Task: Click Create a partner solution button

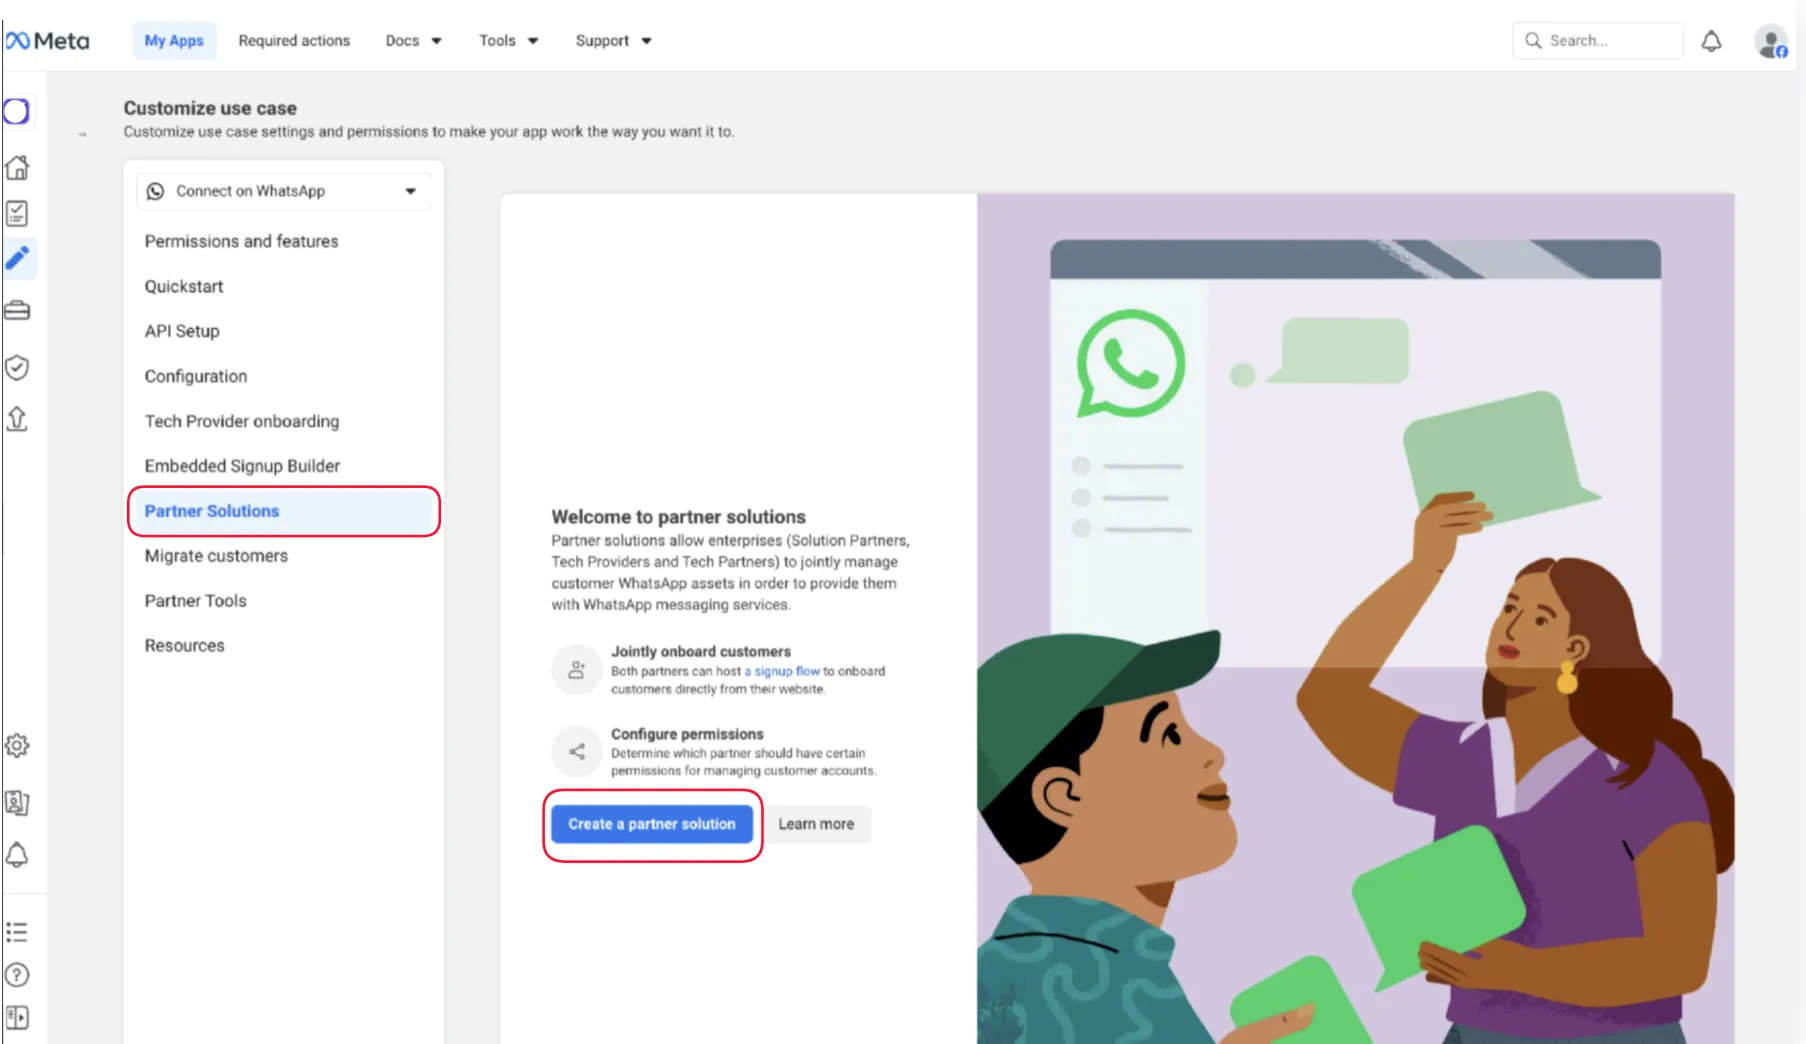Action: click(652, 824)
